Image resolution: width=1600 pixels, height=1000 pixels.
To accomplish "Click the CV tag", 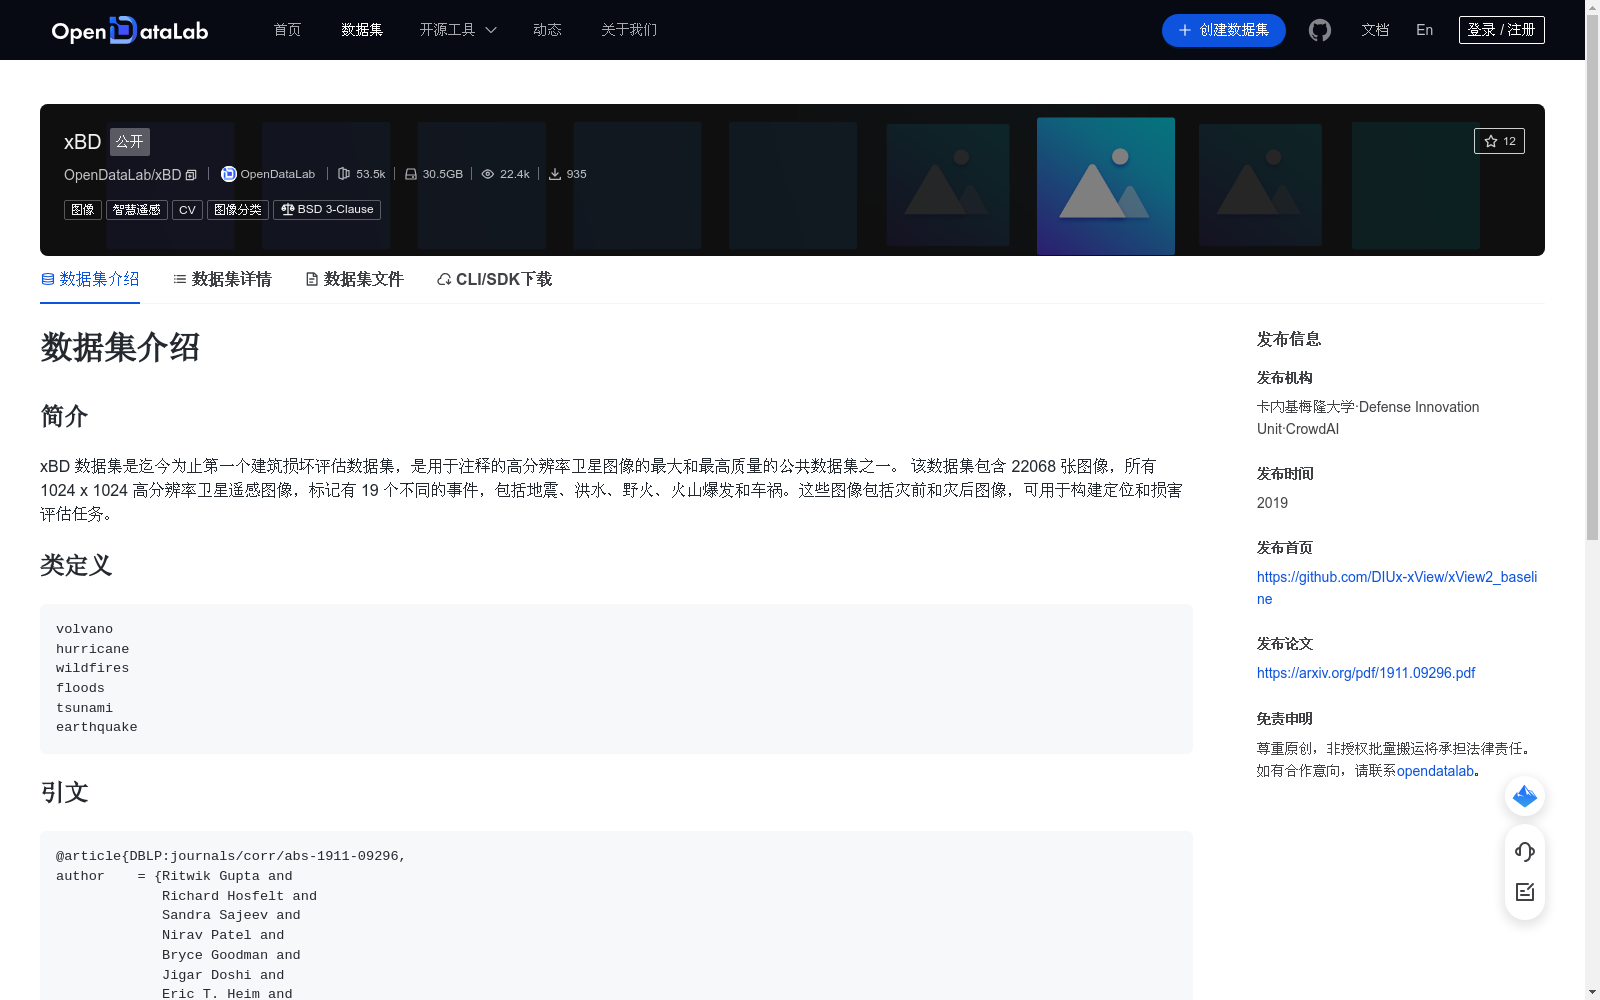I will click(x=187, y=210).
